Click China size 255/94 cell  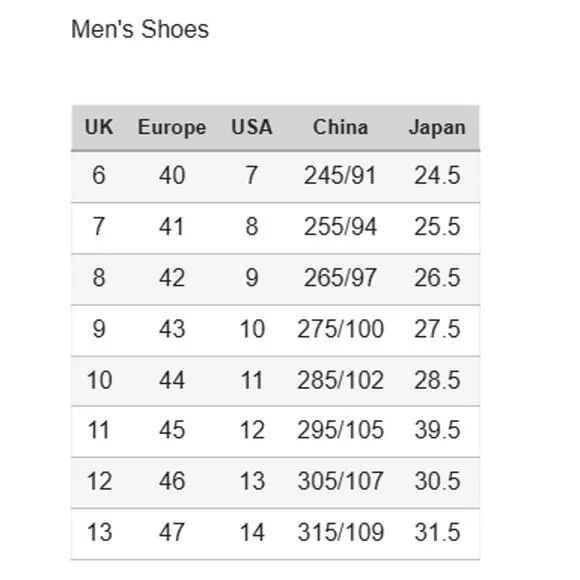[340, 226]
